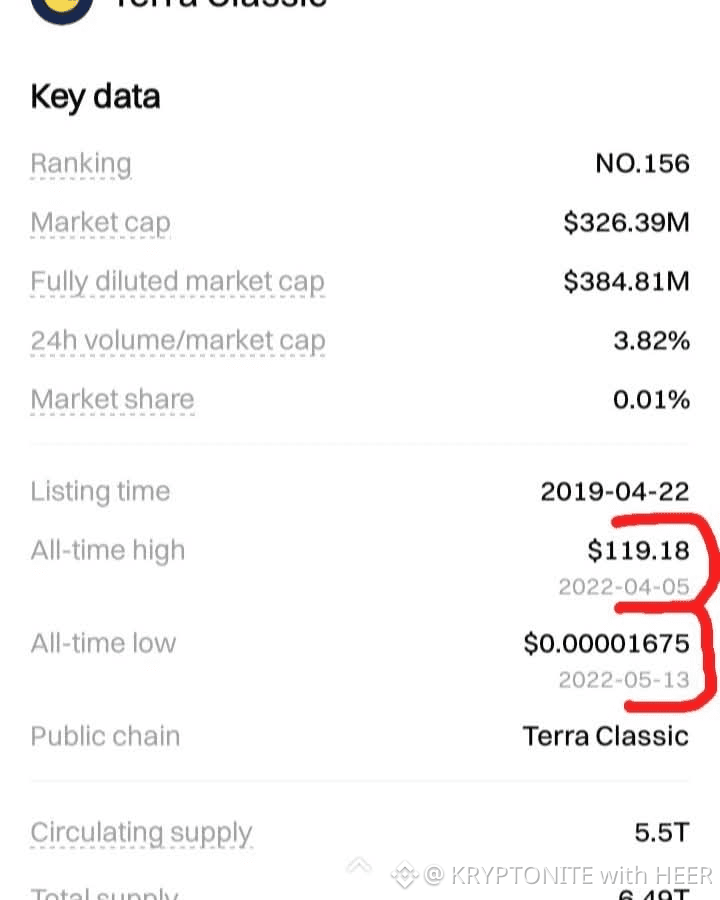720x900 pixels.
Task: Select the all-time high date 2022-04-05
Action: point(624,586)
